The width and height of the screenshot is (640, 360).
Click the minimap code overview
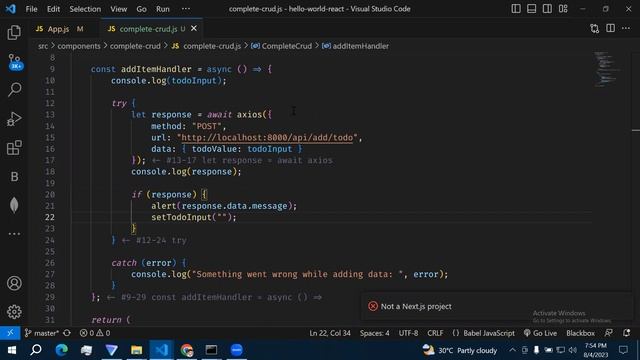[607, 69]
